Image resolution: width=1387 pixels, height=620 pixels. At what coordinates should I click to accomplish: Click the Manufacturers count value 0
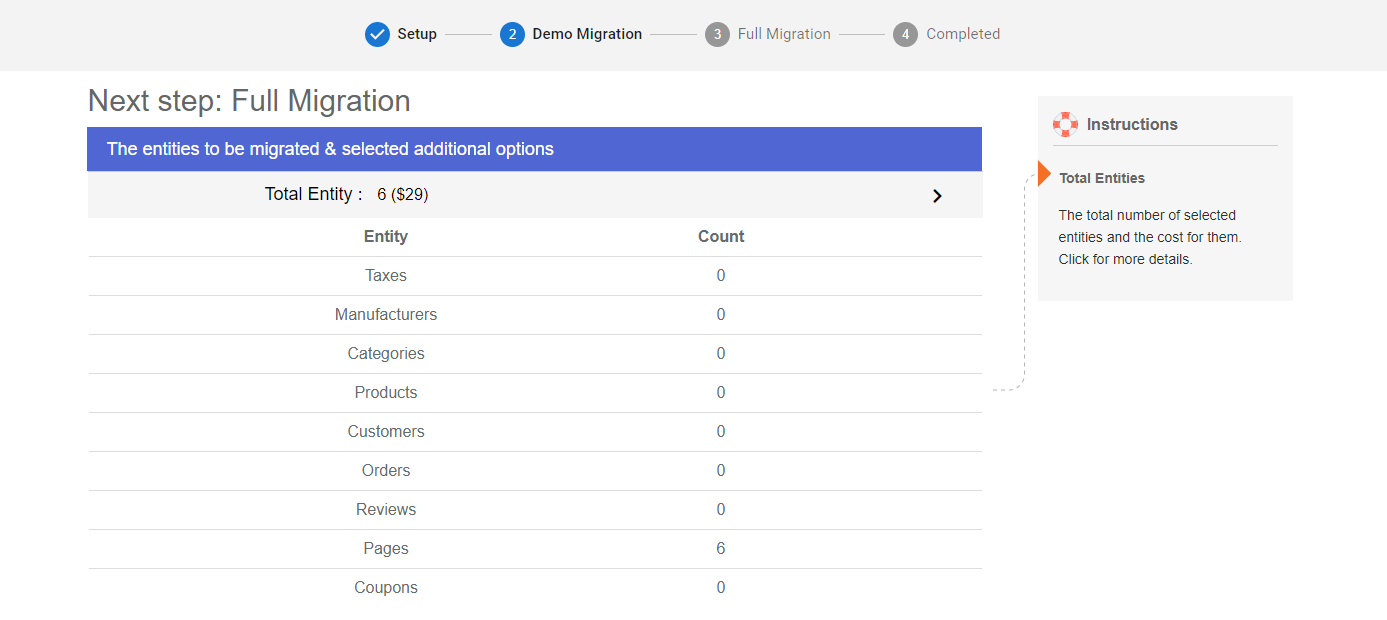[721, 315]
